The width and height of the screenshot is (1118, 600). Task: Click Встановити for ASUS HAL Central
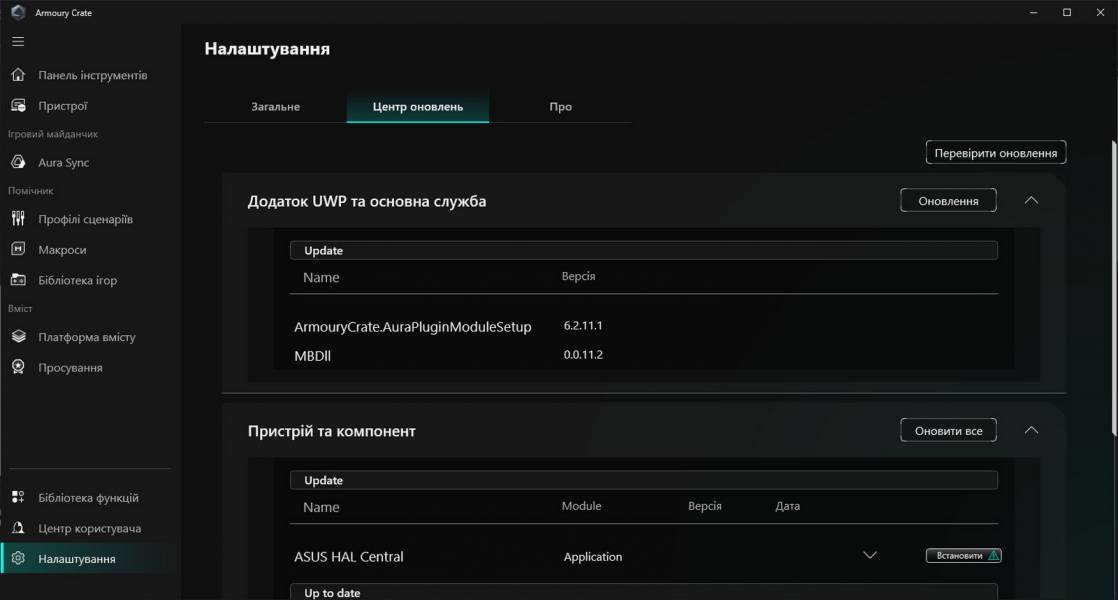point(963,556)
